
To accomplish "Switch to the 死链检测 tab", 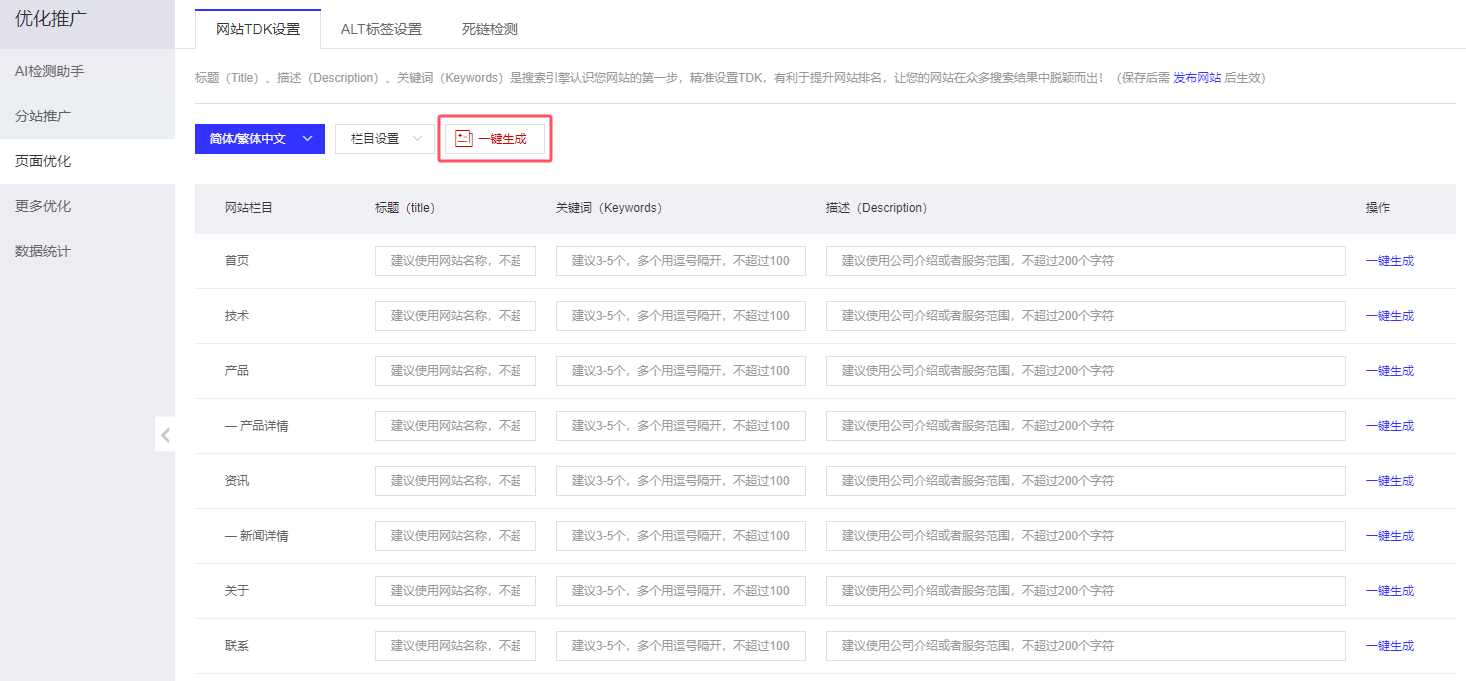I will coord(488,29).
